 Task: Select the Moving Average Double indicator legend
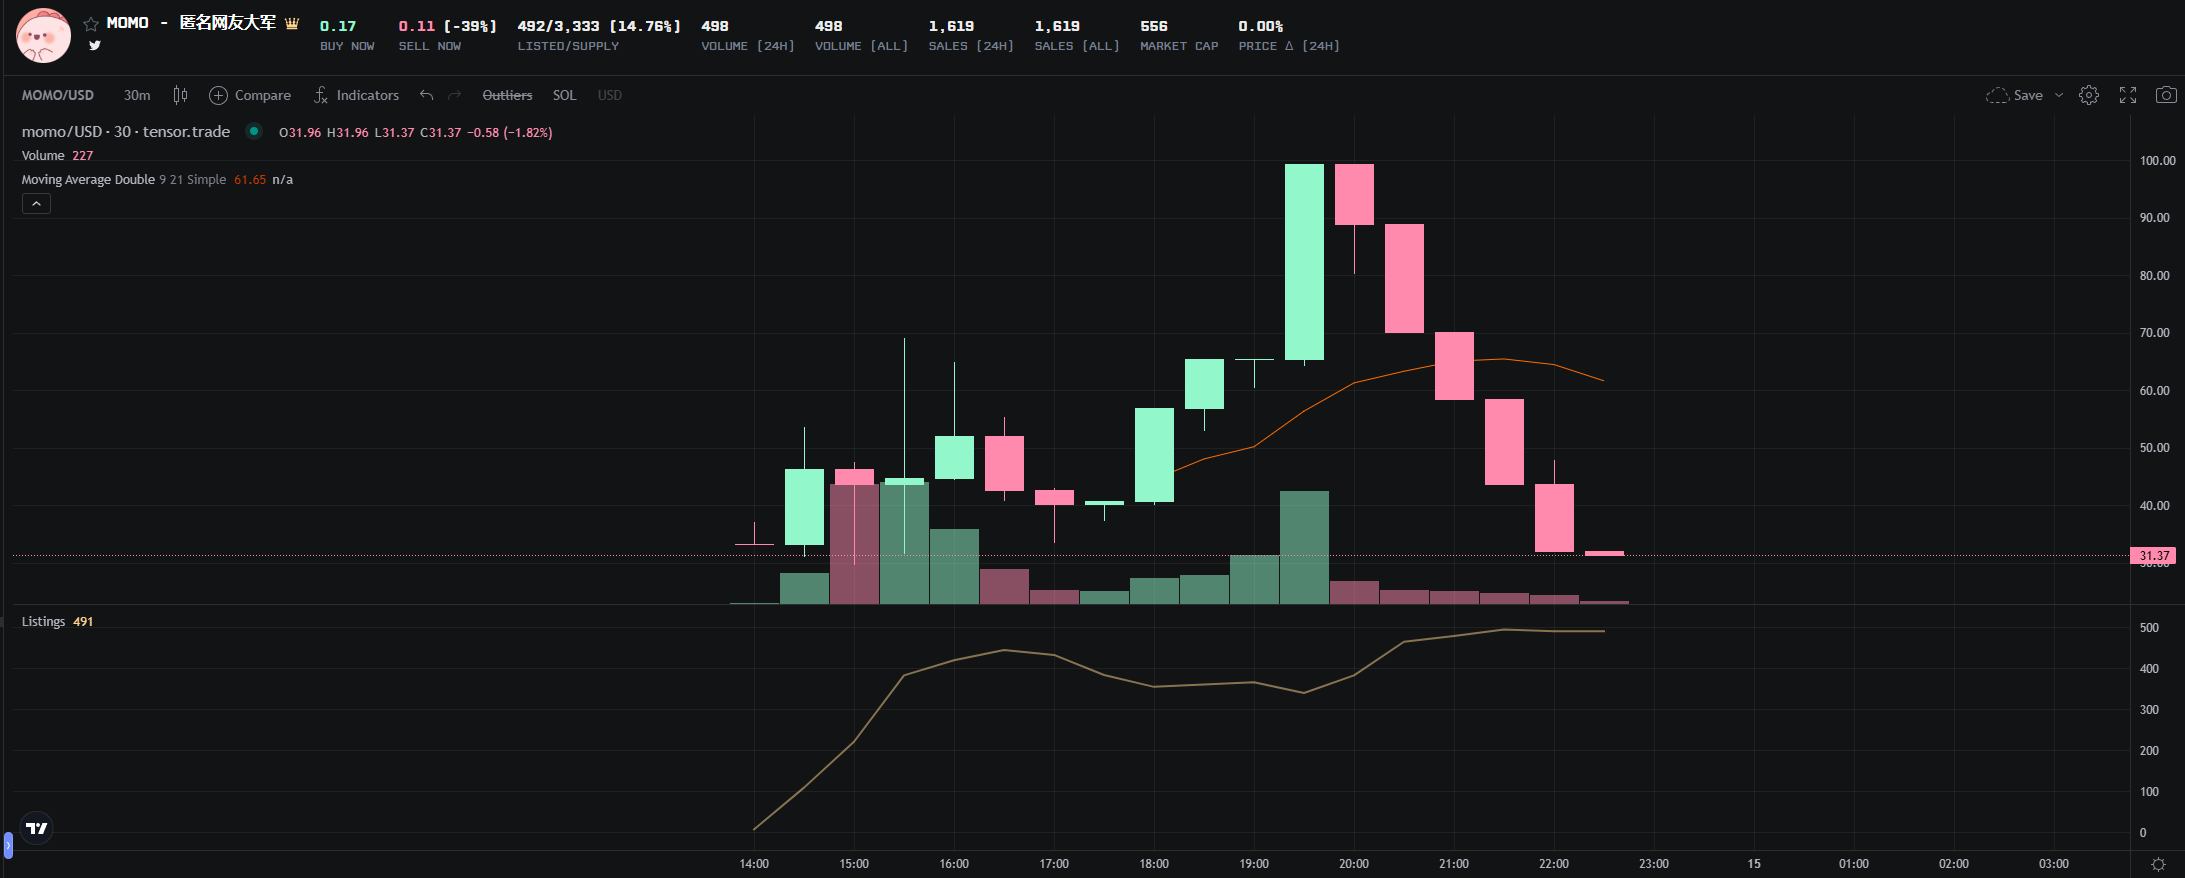157,179
